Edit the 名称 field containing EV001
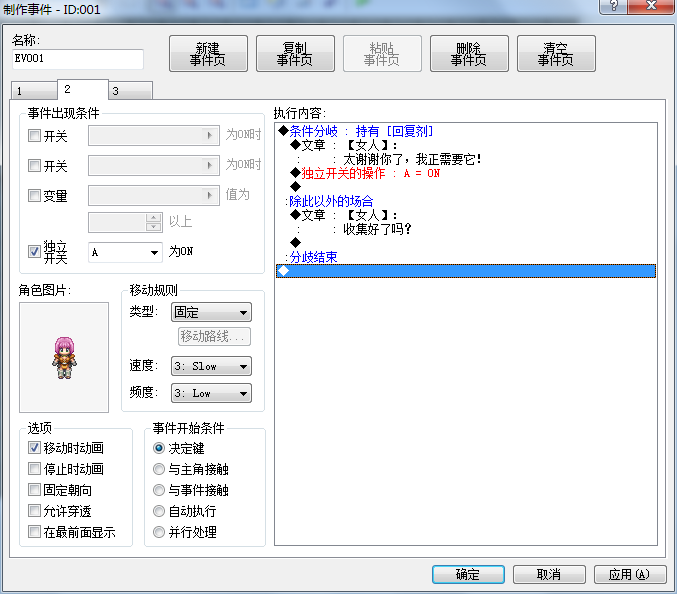 coord(78,59)
